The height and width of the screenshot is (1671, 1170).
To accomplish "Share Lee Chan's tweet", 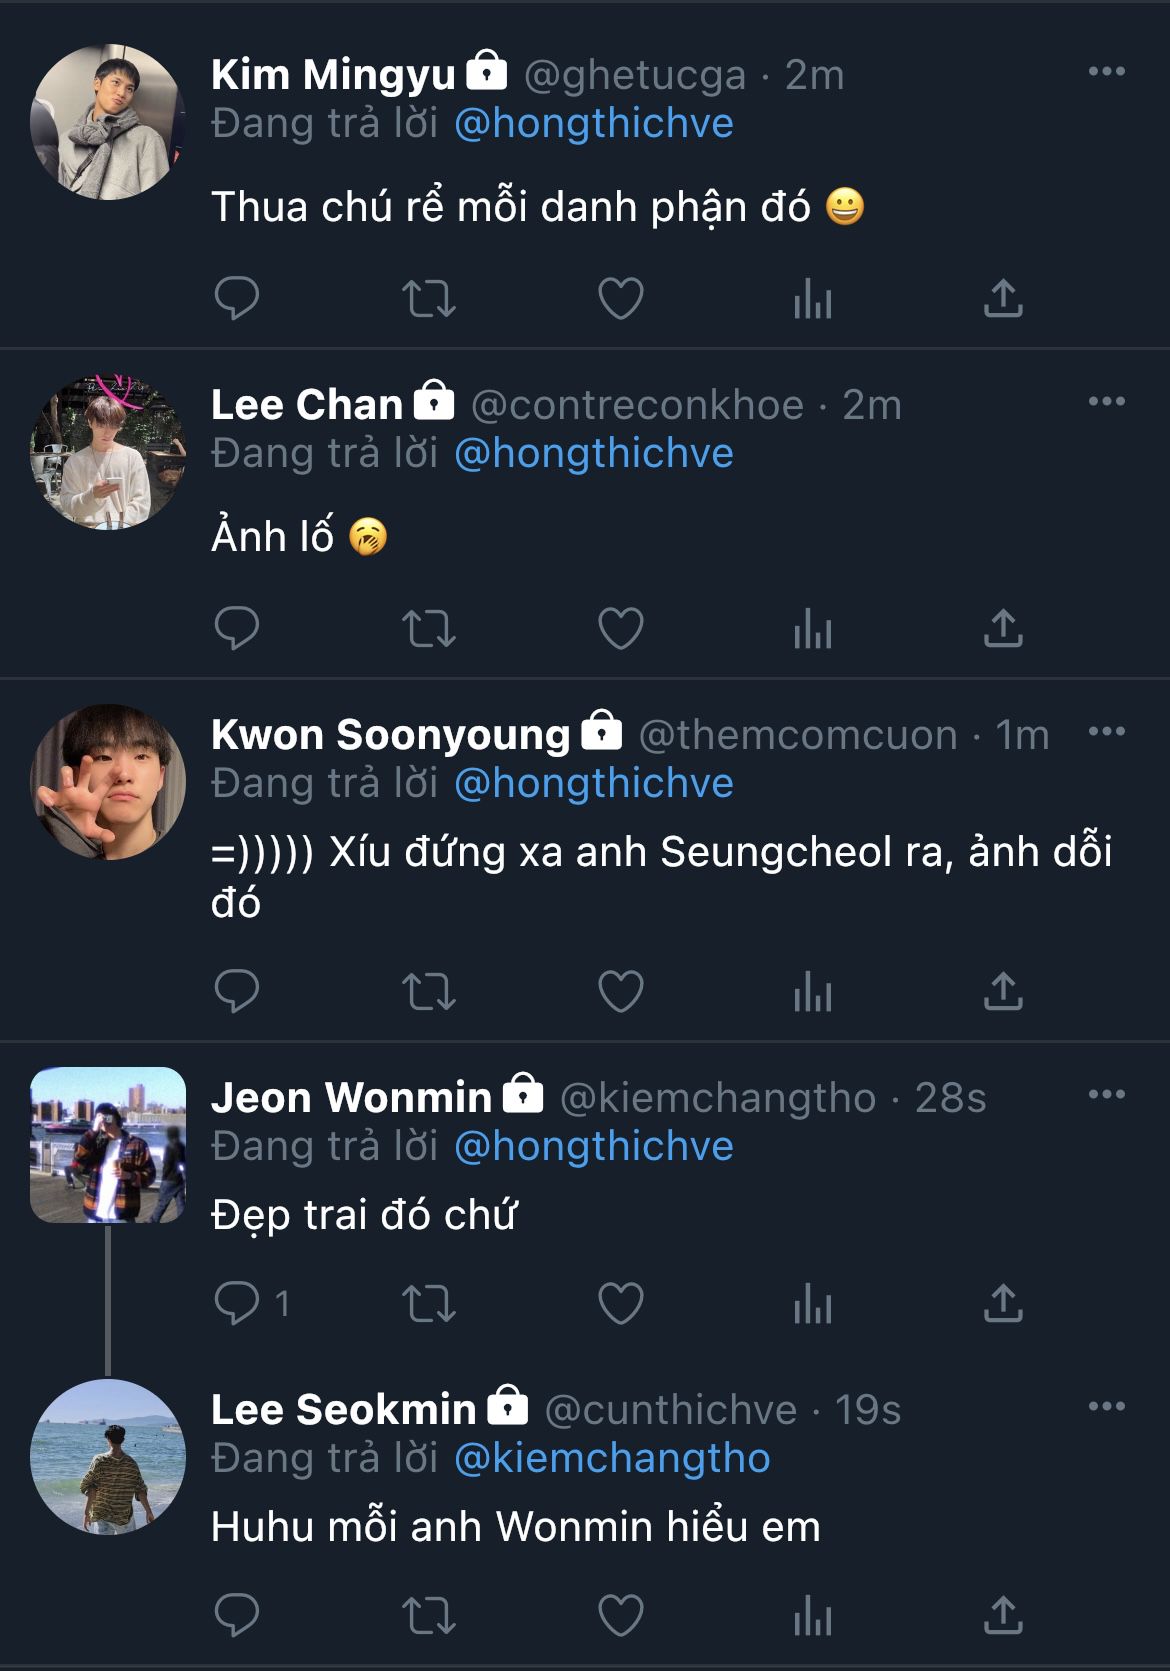I will (x=1003, y=629).
